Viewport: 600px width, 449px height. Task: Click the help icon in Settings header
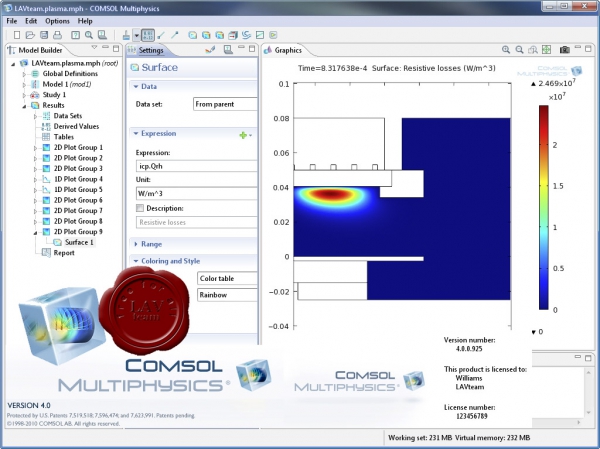coord(228,50)
